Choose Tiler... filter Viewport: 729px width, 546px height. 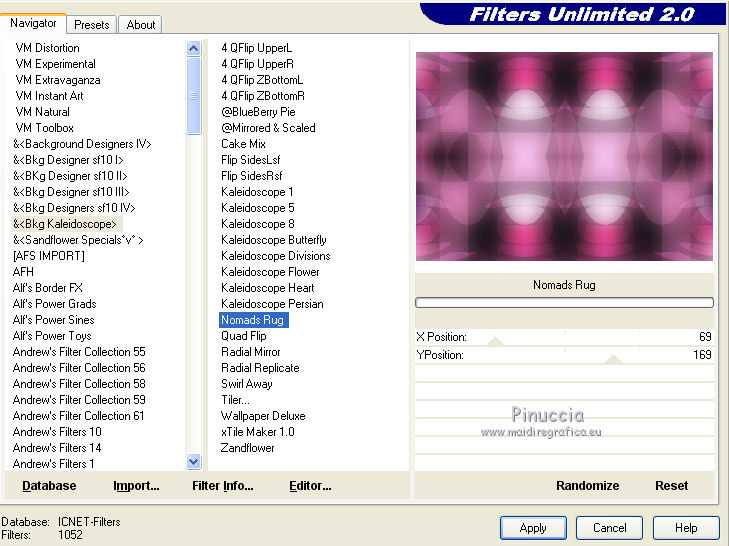pyautogui.click(x=235, y=400)
